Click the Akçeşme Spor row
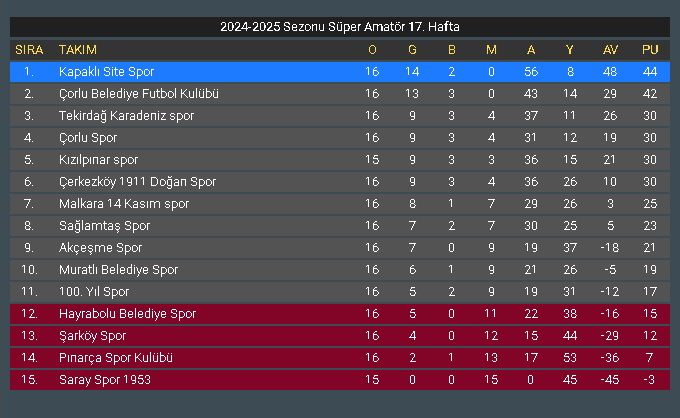 coord(340,248)
